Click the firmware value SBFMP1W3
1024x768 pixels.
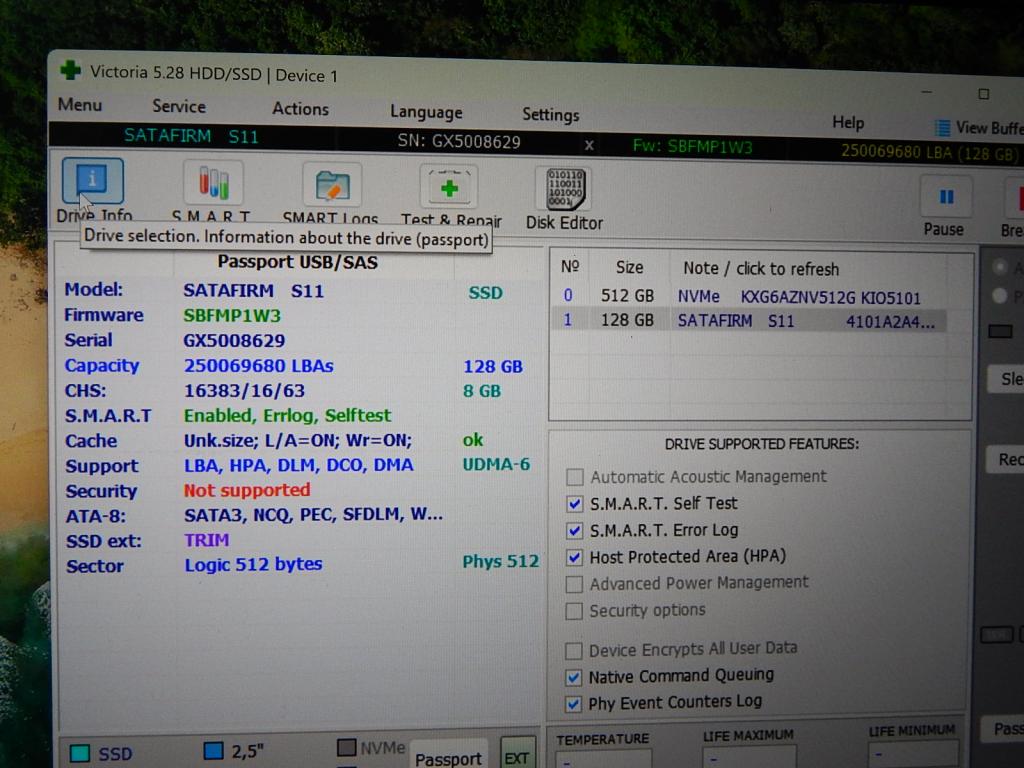tap(232, 315)
